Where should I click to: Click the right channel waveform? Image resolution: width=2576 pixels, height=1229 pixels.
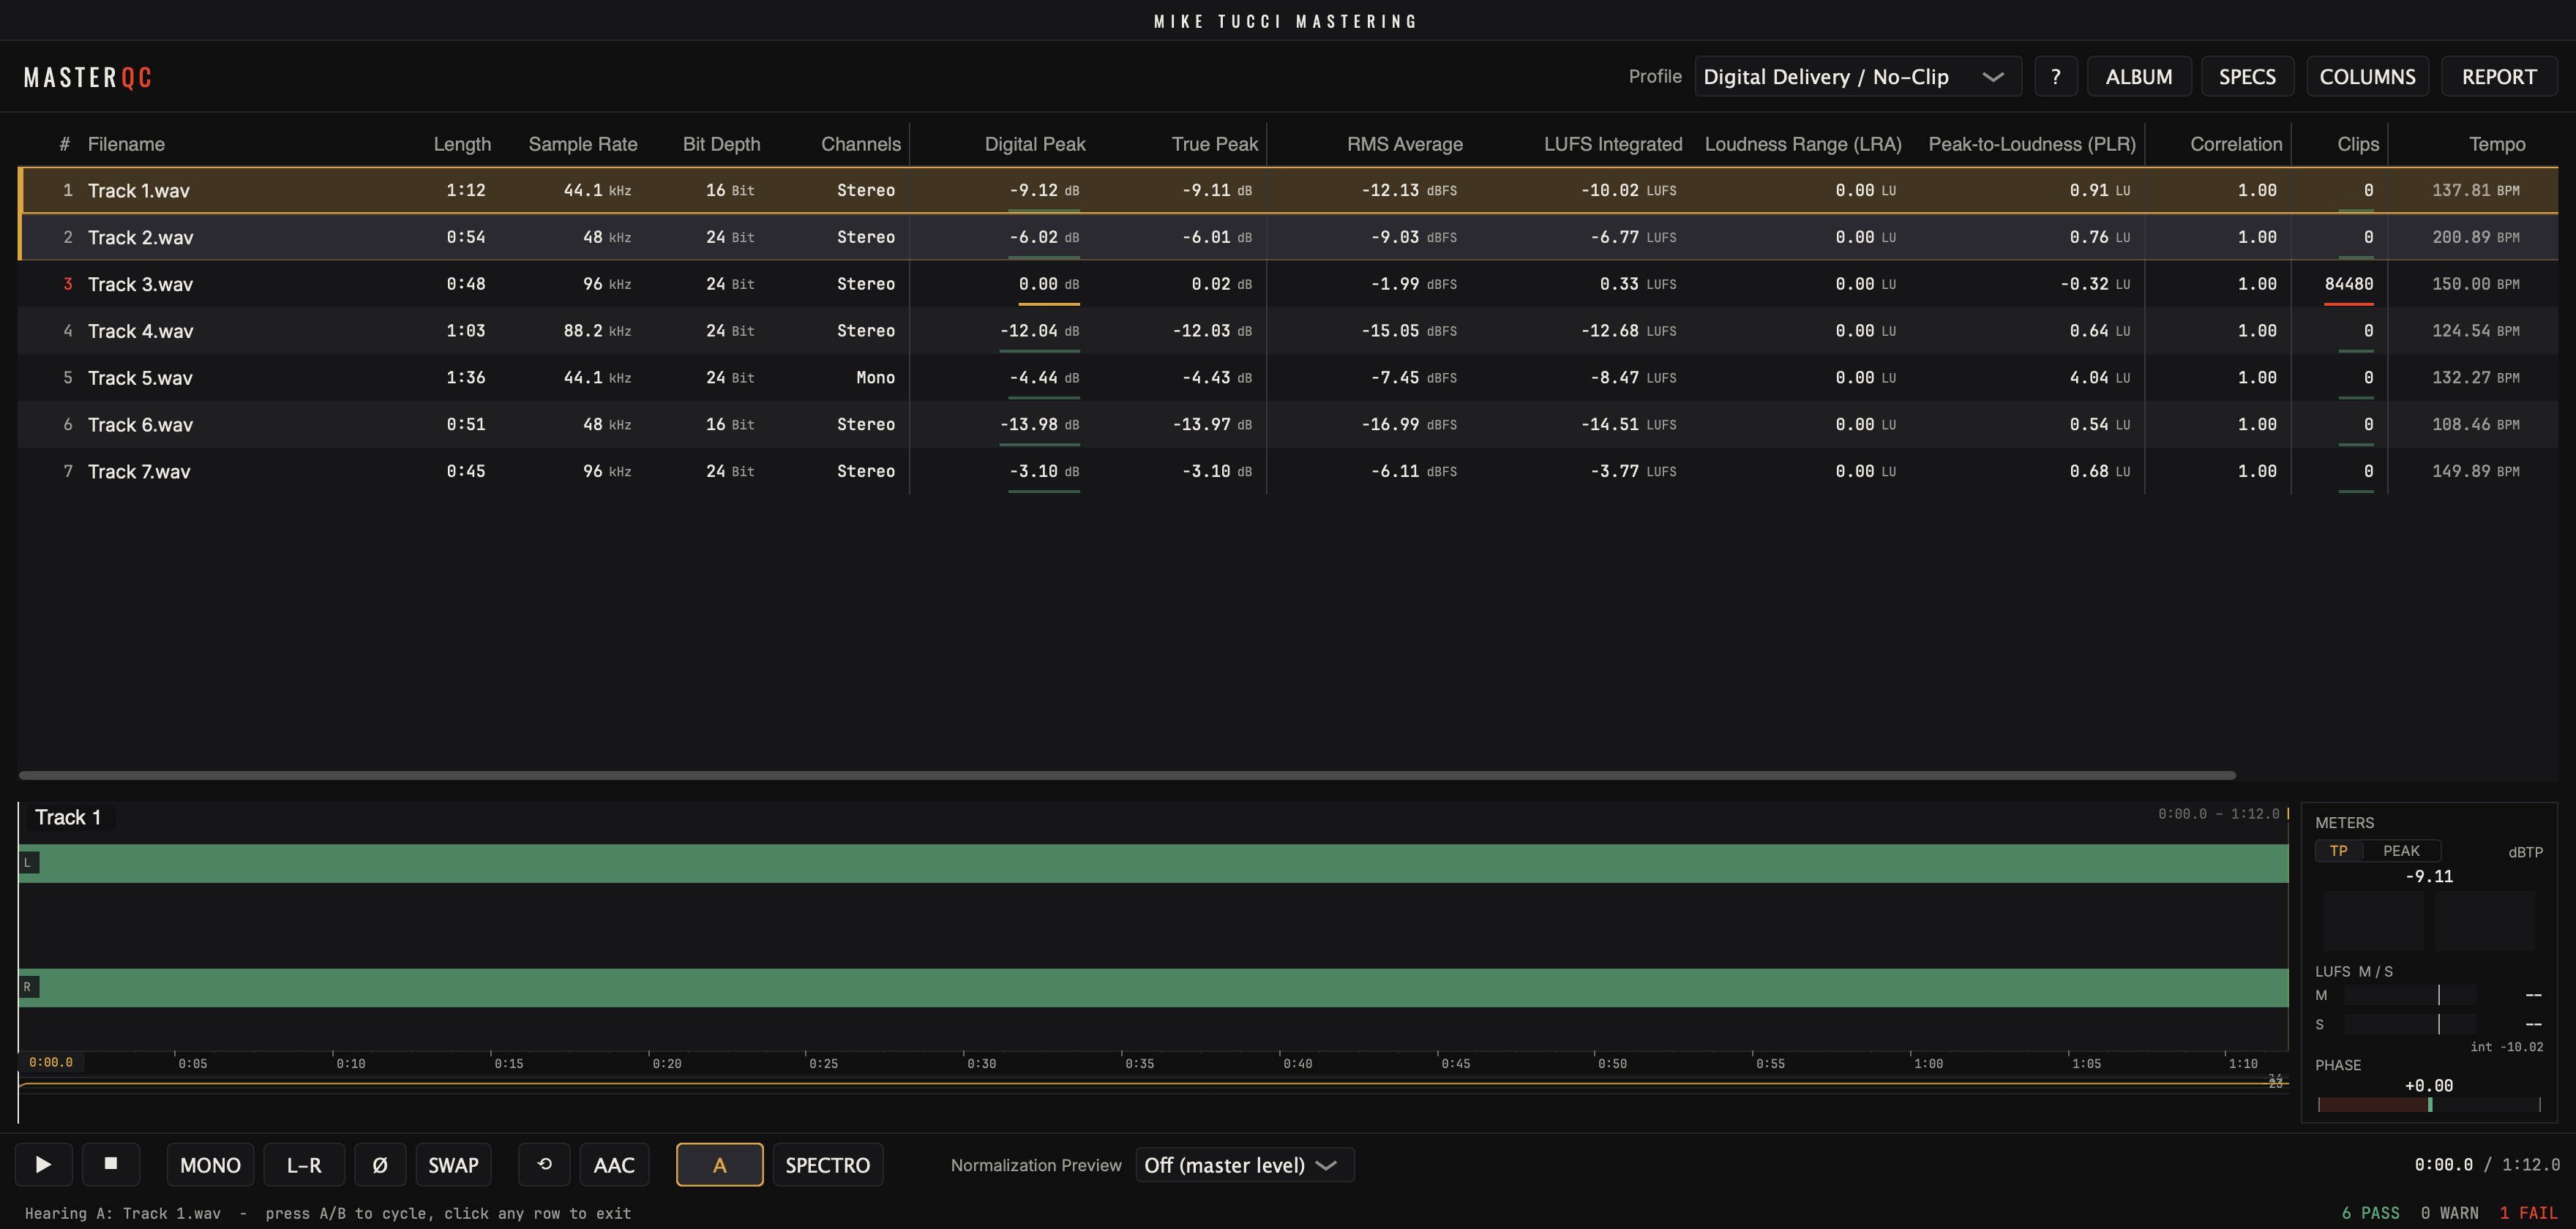(x=1154, y=987)
